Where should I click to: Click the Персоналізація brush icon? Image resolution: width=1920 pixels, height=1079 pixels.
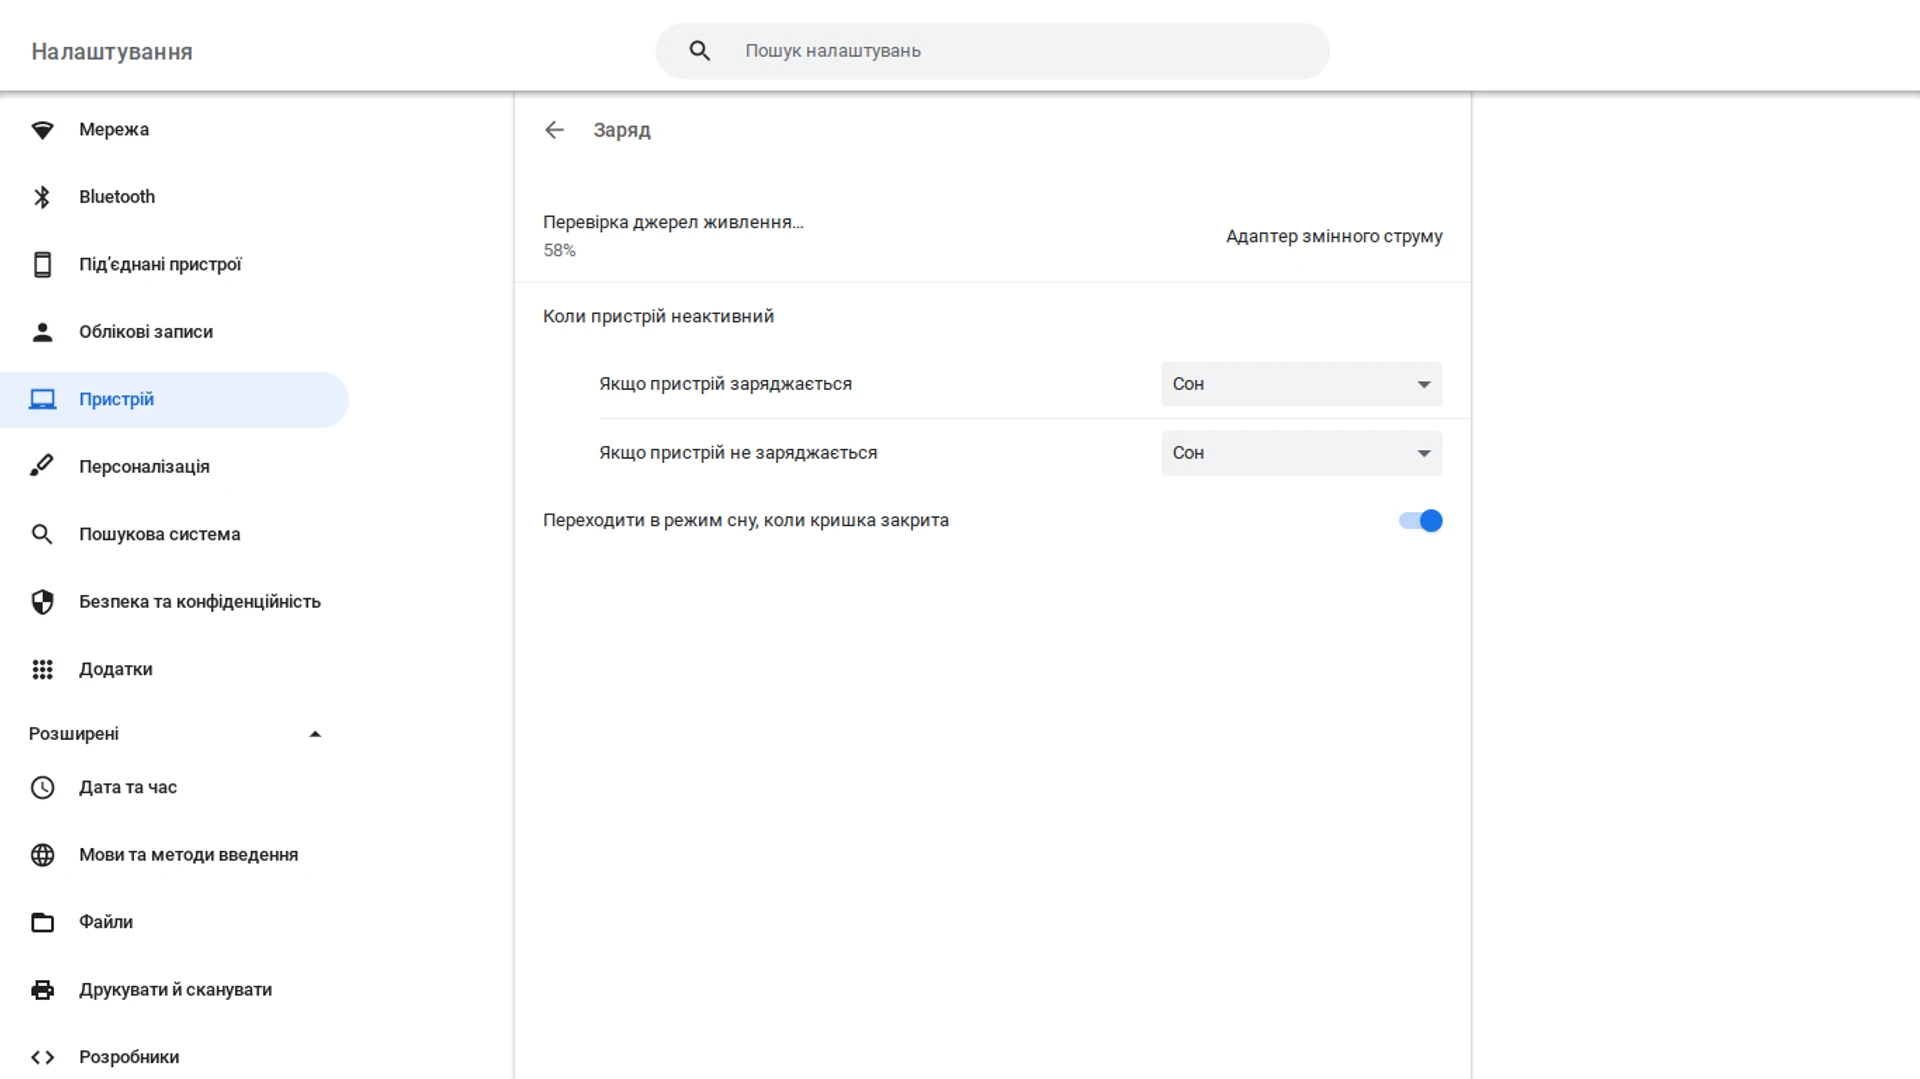42,466
